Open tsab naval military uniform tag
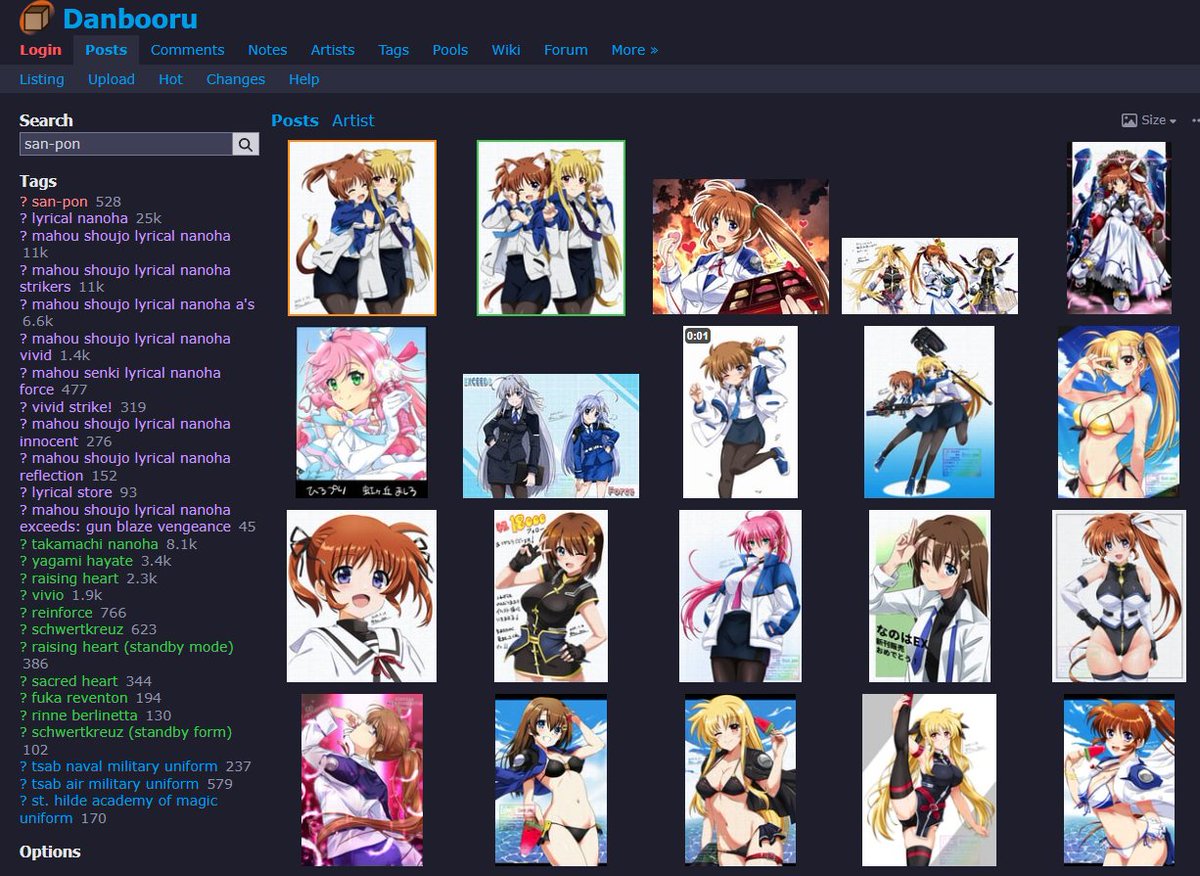The width and height of the screenshot is (1200, 876). click(x=125, y=766)
